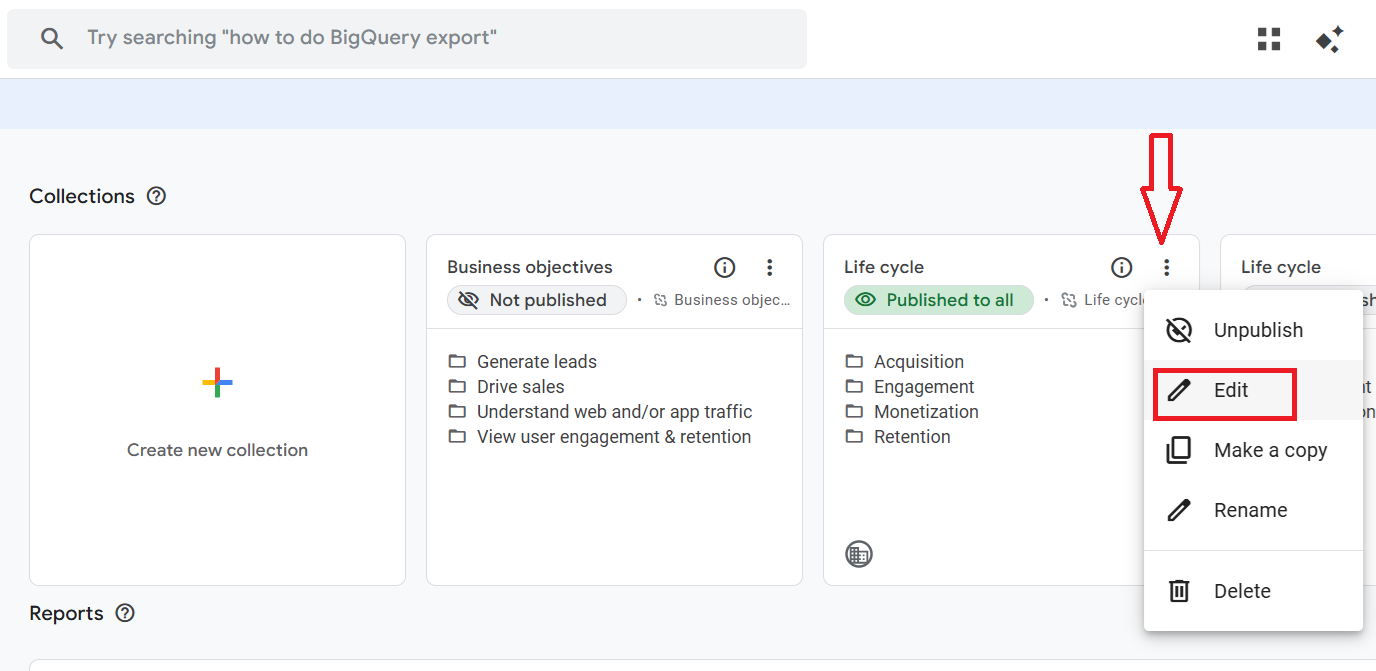Screen dimensions: 1376x671
Task: Open info icon on Life cycle card
Action: [1122, 267]
